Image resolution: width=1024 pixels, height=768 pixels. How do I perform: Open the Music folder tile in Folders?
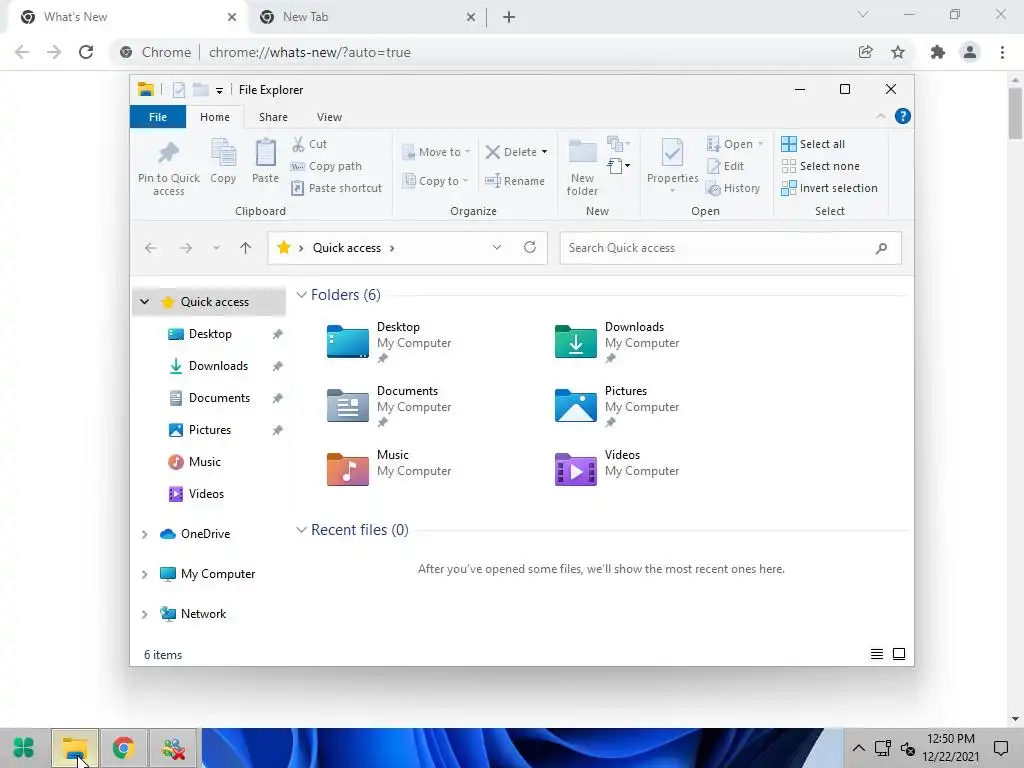(x=389, y=468)
